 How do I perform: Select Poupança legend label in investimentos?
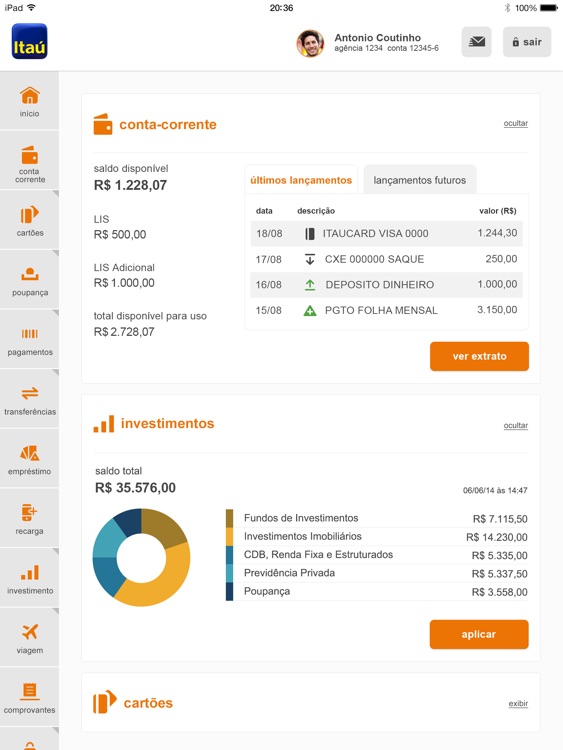click(267, 592)
